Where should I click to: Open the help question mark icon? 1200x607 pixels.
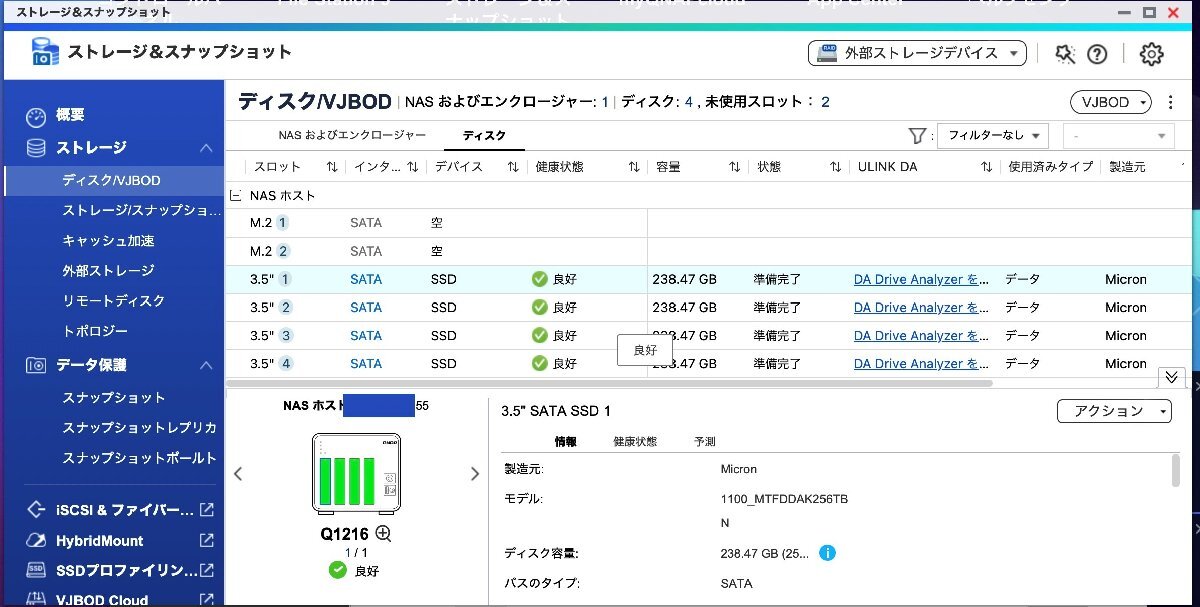click(1097, 54)
